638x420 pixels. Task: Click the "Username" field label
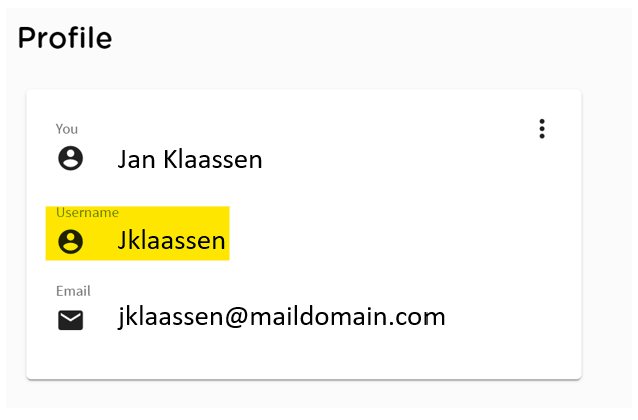point(87,212)
